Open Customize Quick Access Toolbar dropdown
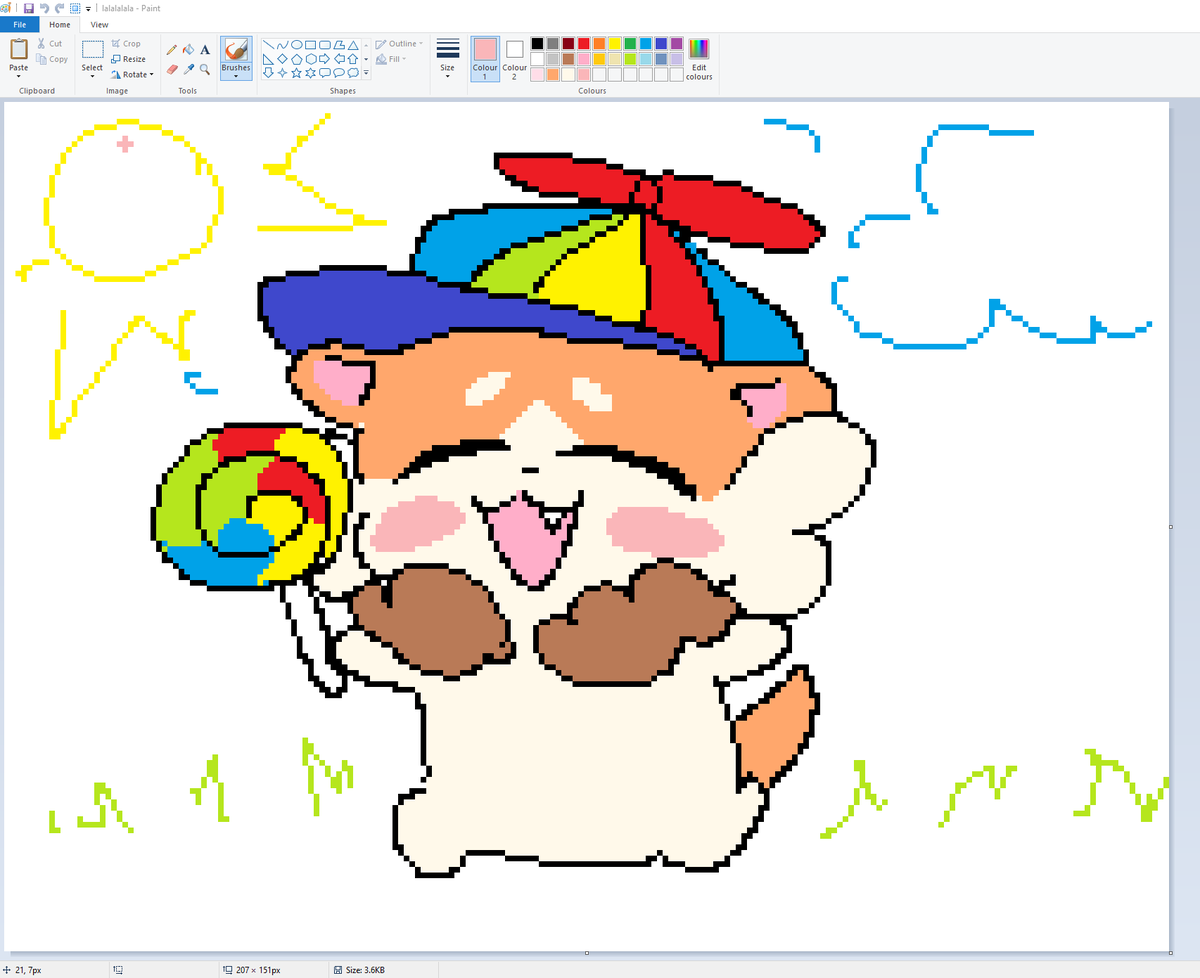1200x978 pixels. 88,9
